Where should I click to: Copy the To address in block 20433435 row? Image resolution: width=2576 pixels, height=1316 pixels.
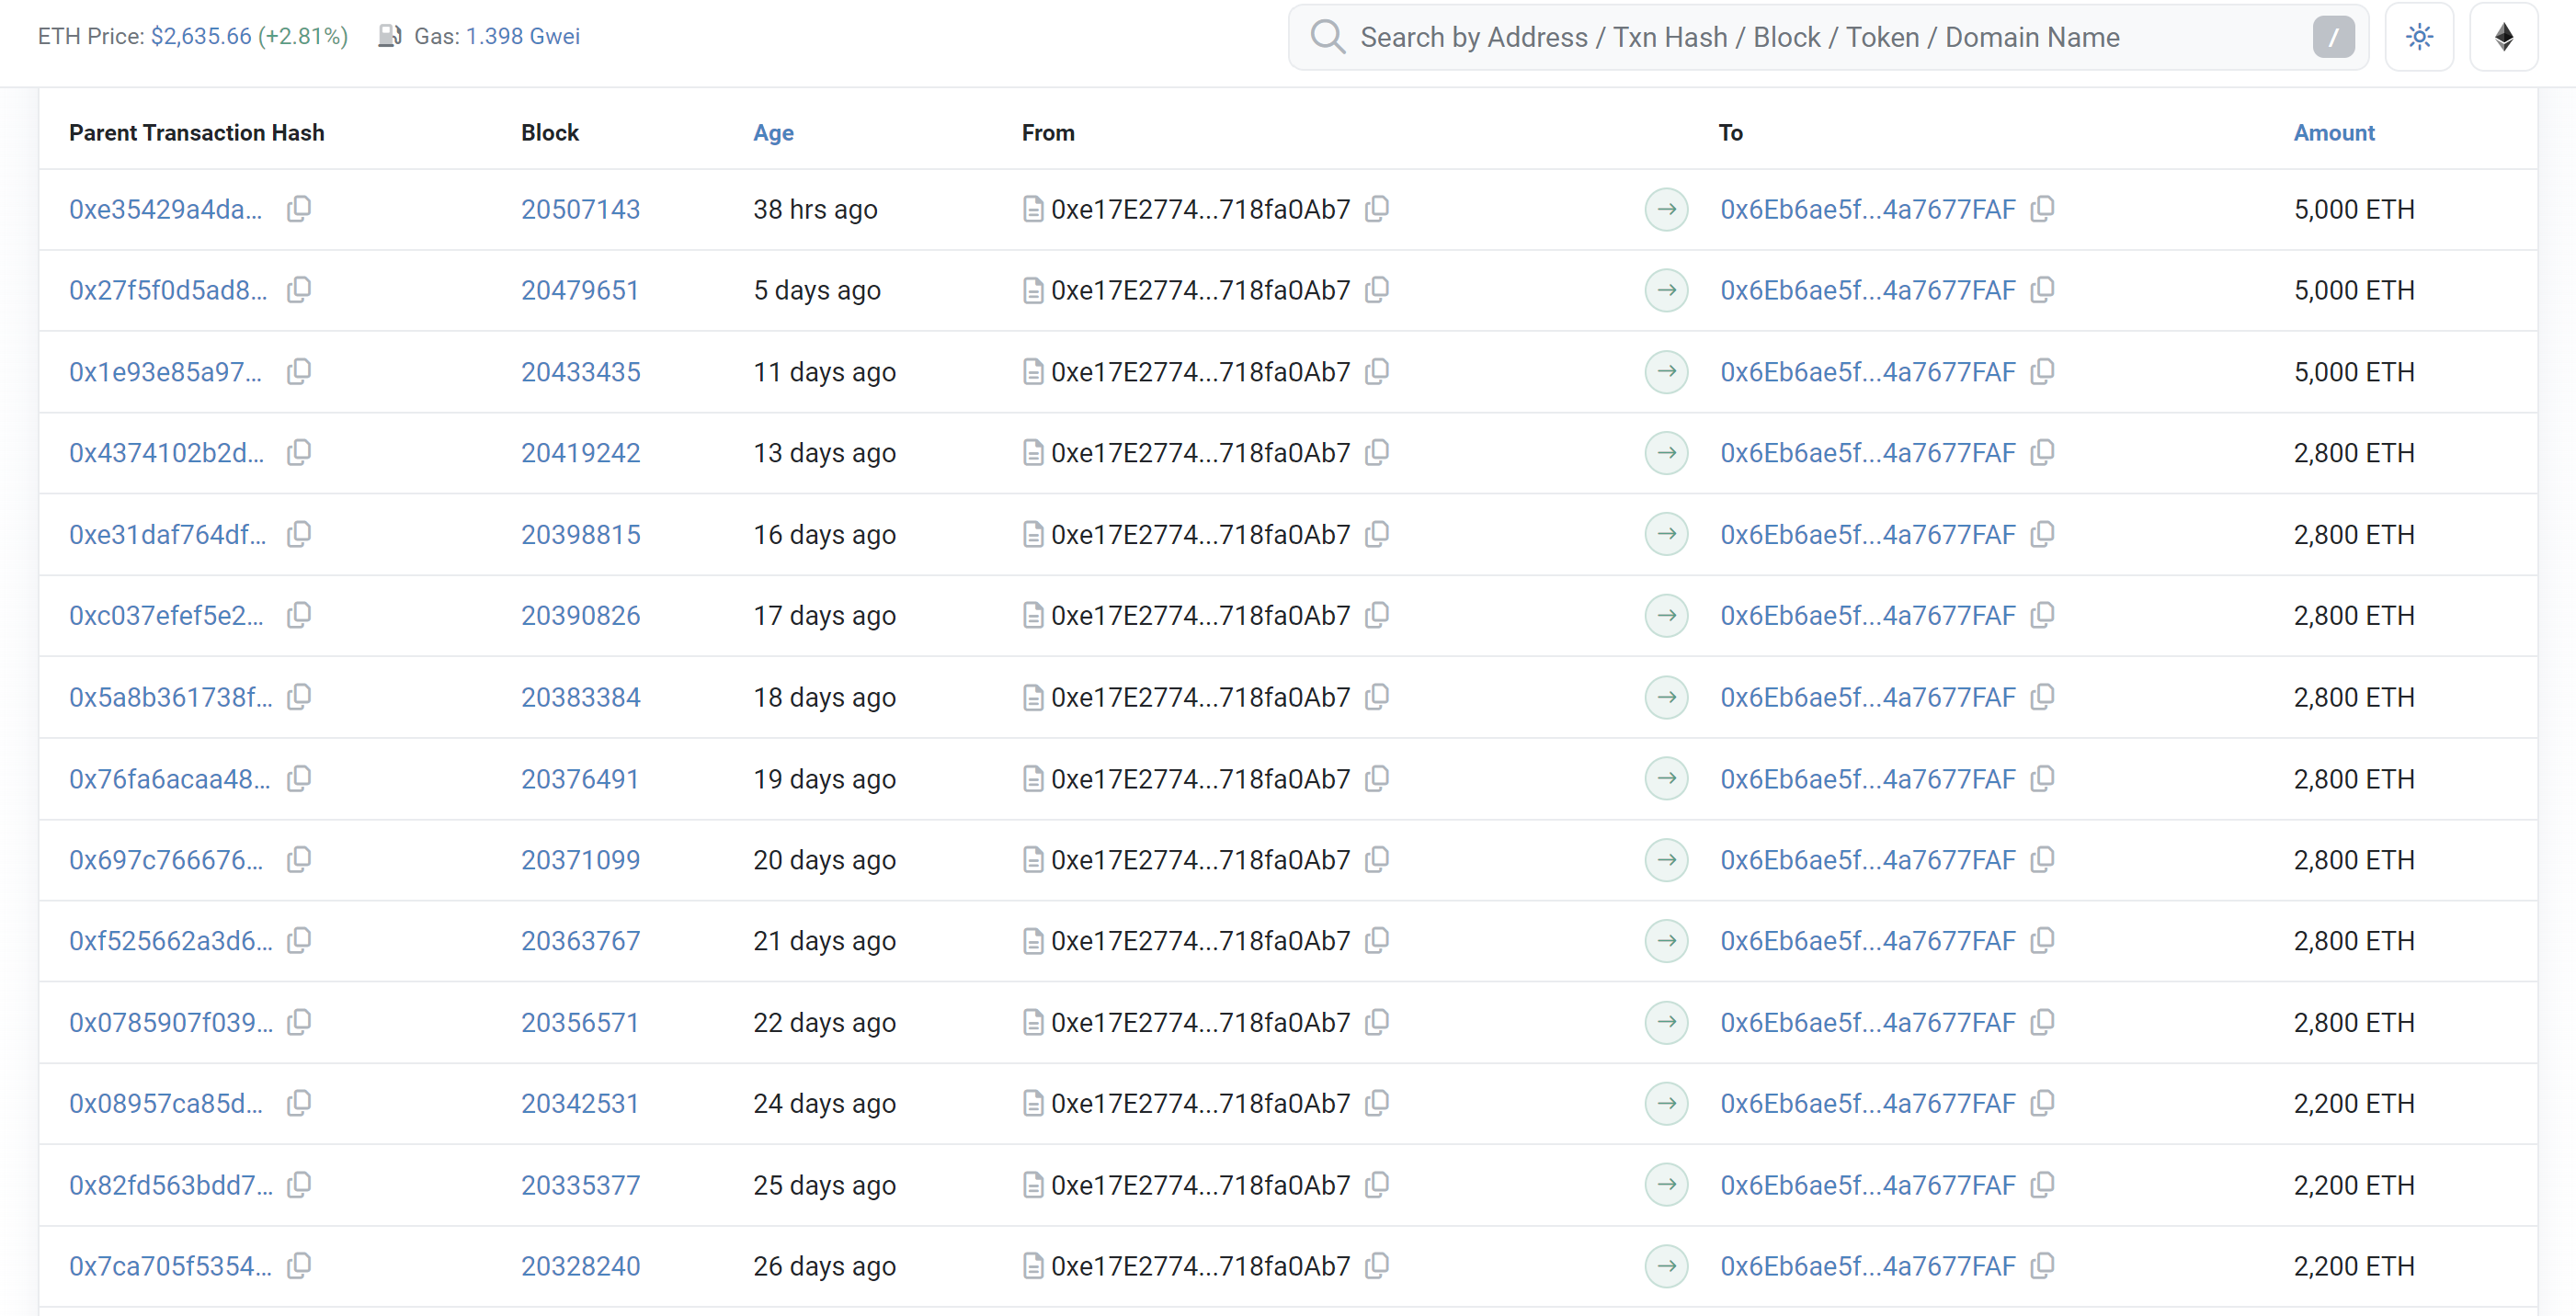point(2043,372)
